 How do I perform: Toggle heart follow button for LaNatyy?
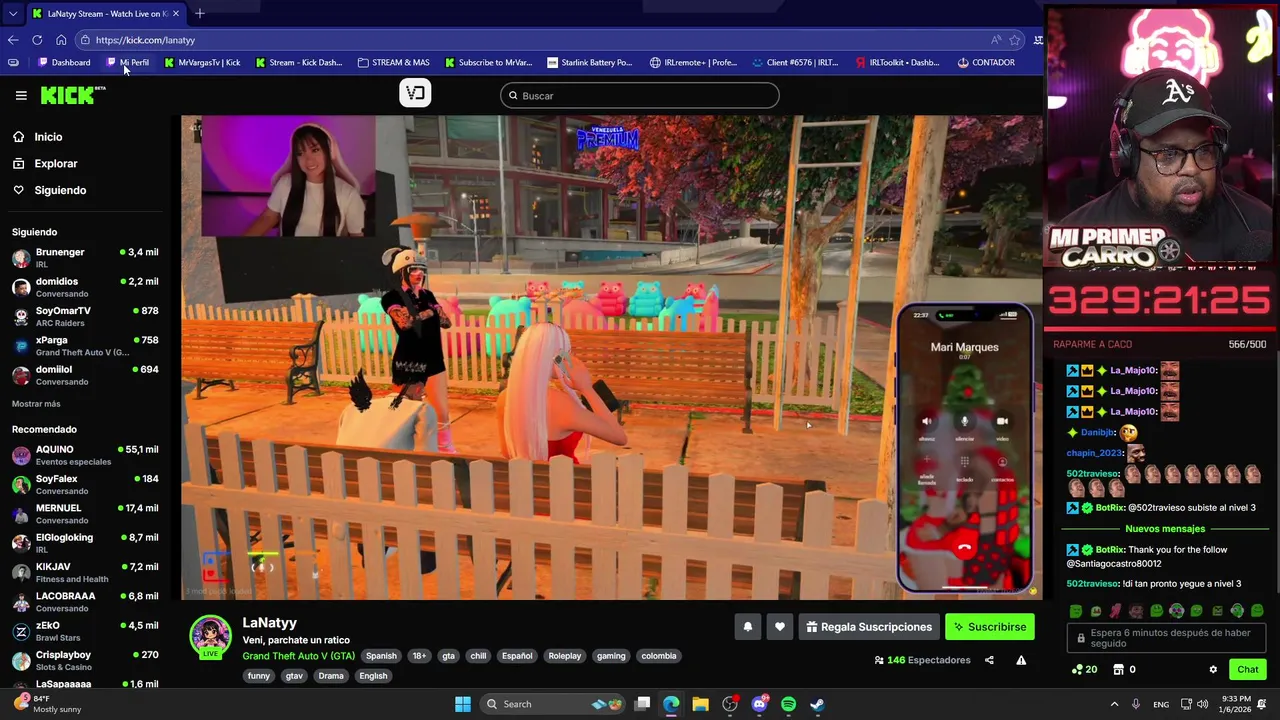779,627
